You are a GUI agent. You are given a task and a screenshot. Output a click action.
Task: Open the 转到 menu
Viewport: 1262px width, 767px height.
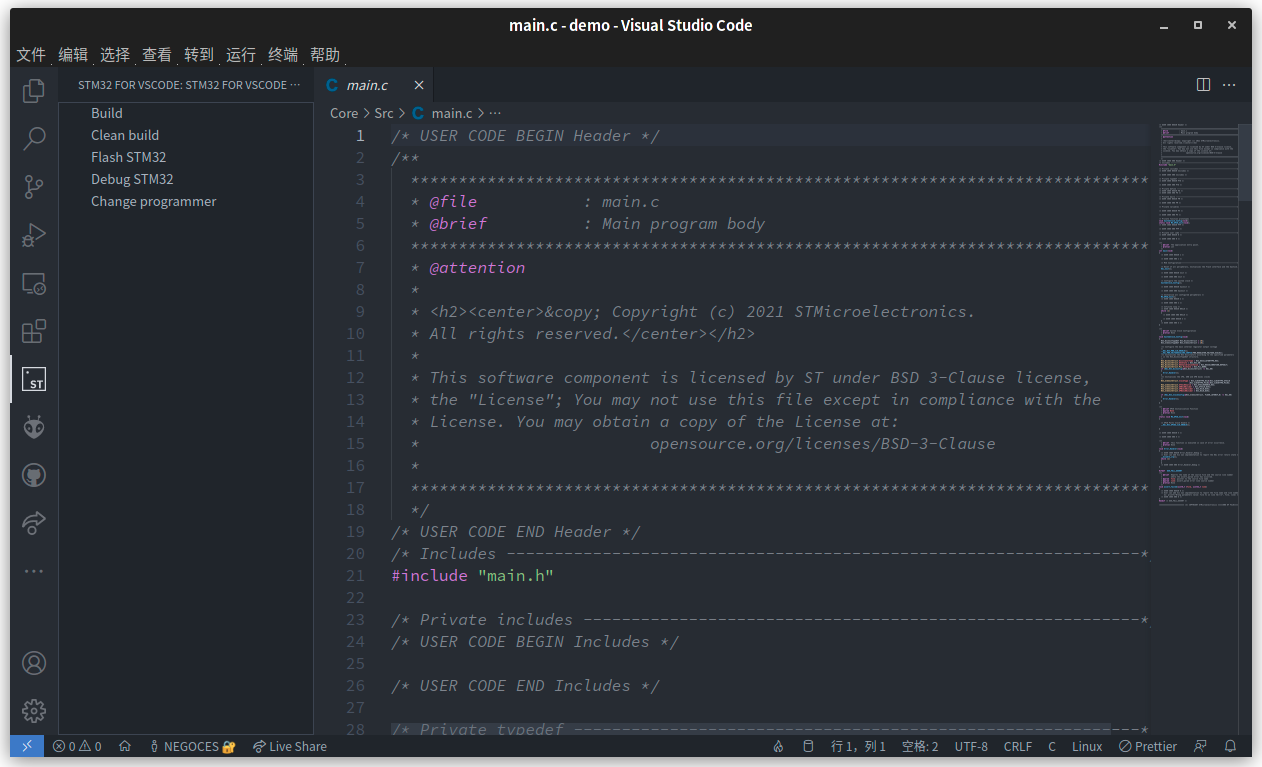point(199,55)
